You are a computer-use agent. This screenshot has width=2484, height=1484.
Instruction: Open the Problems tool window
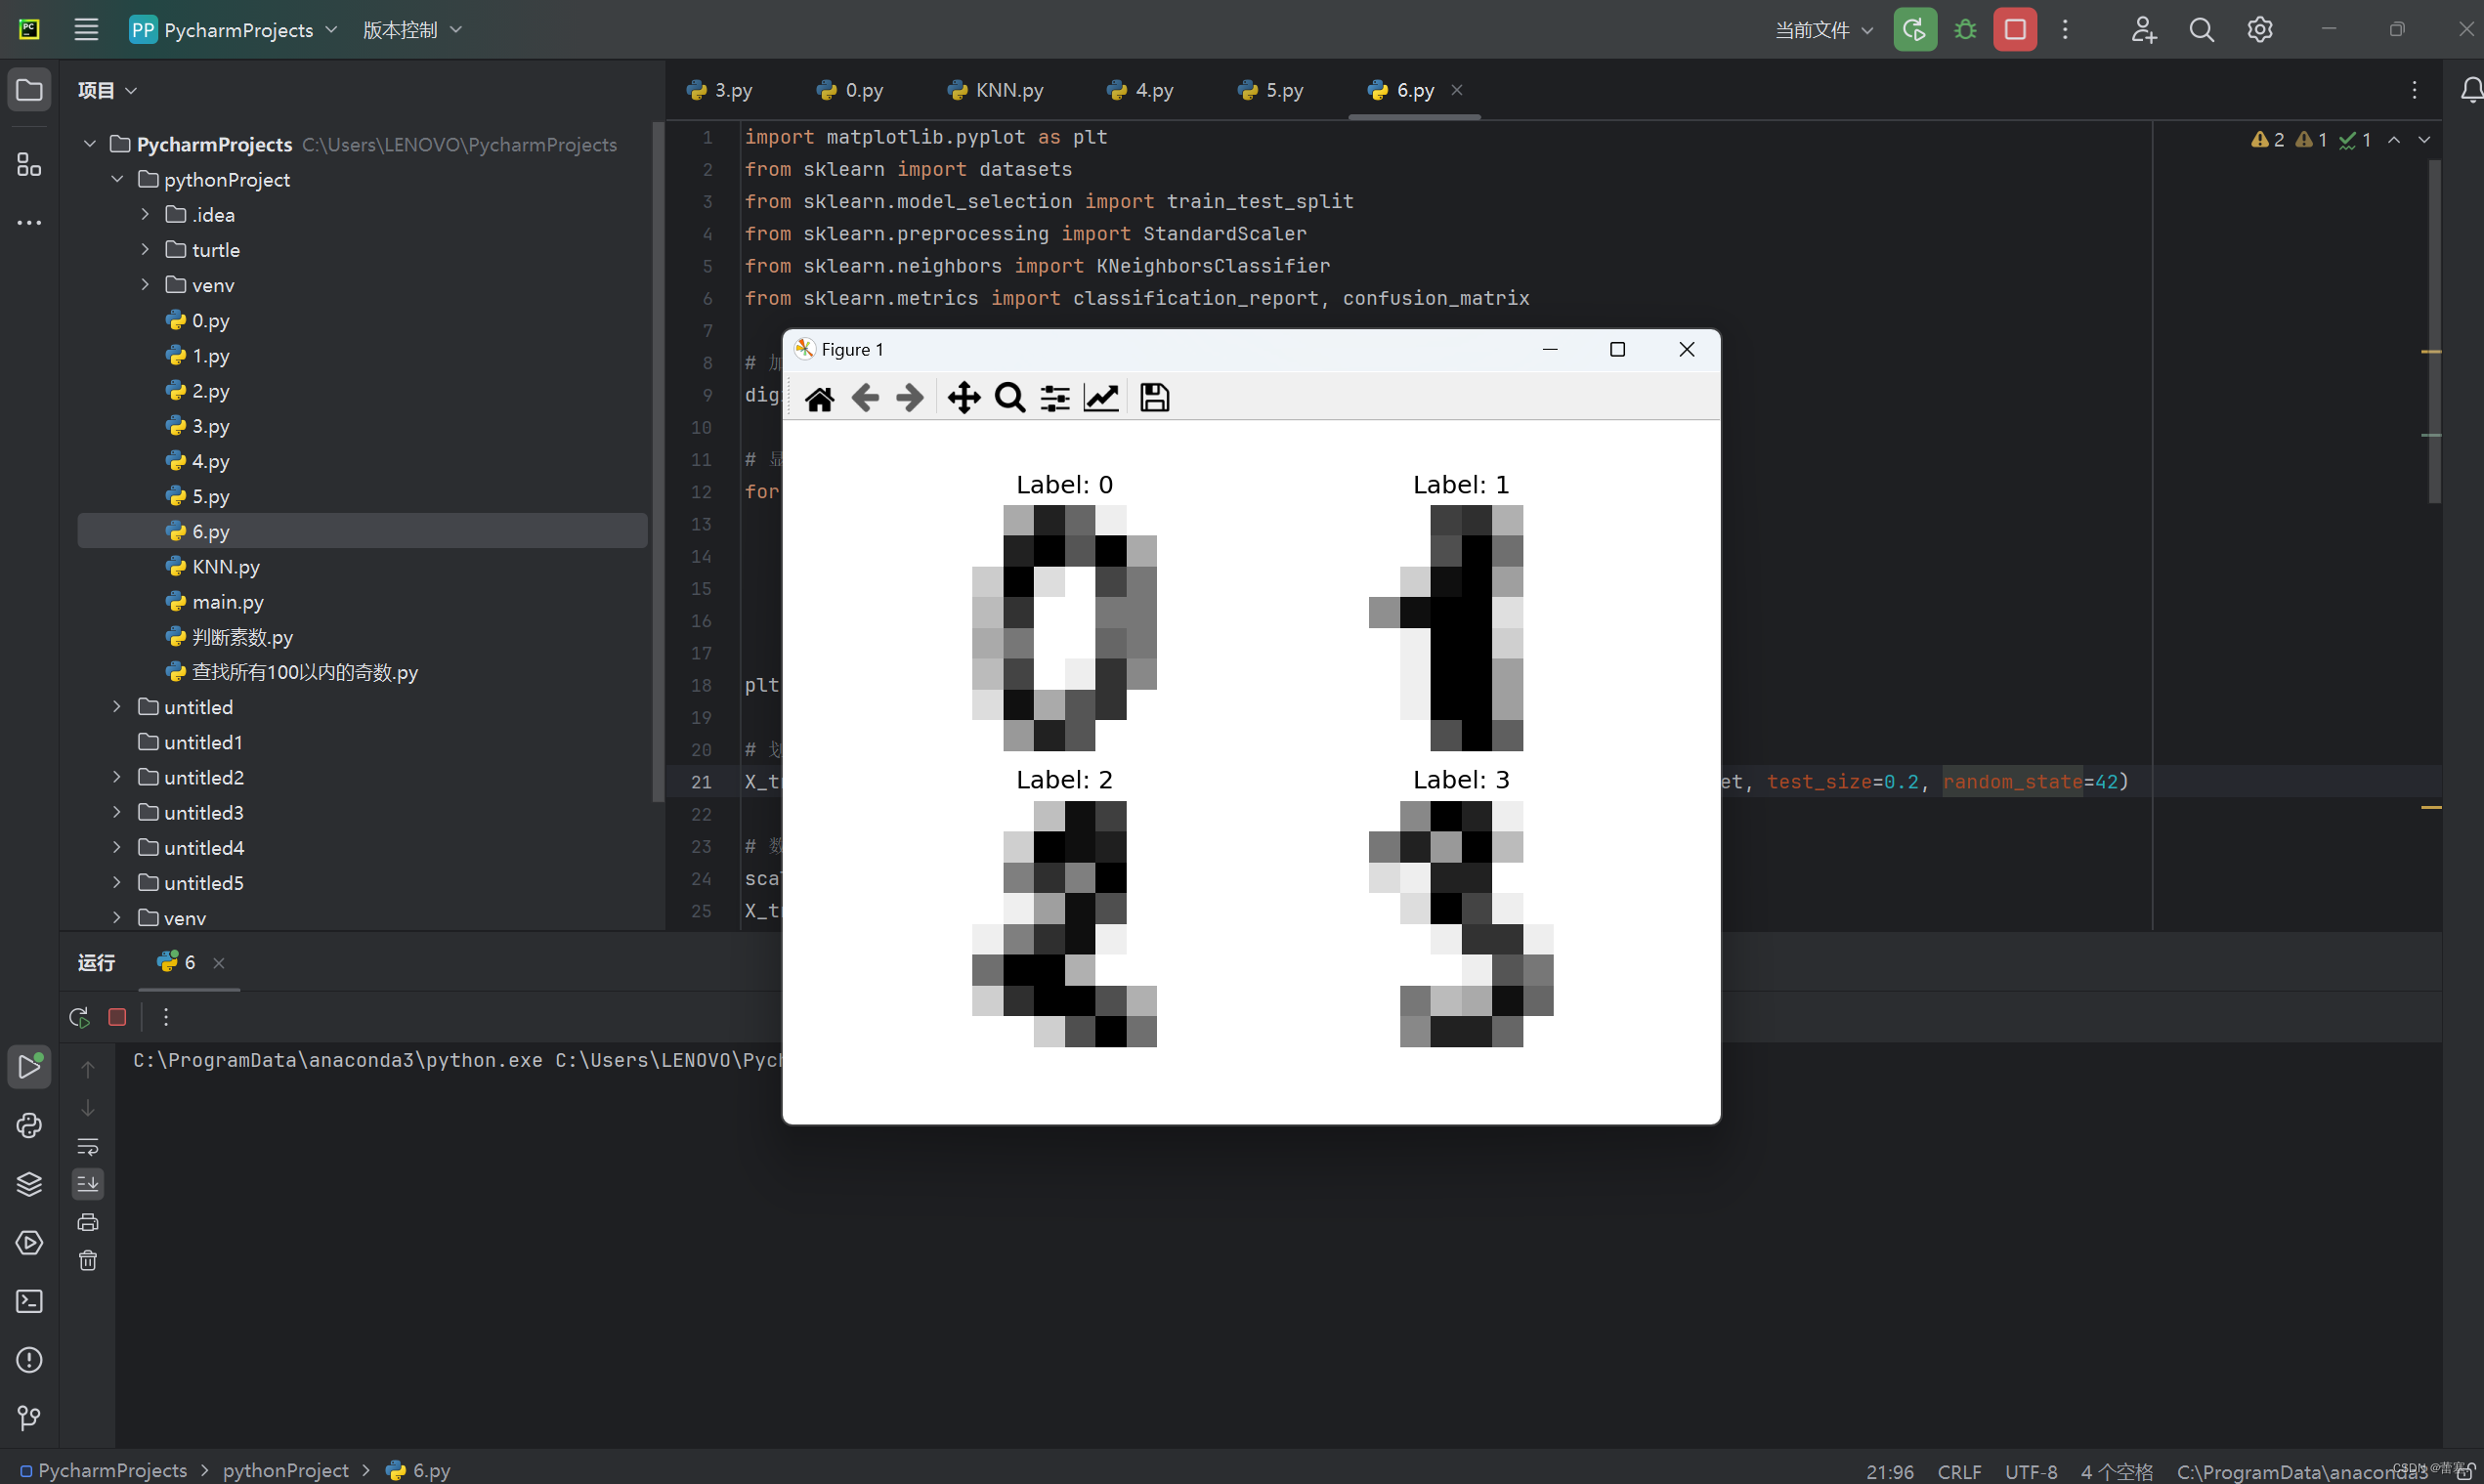[x=29, y=1360]
